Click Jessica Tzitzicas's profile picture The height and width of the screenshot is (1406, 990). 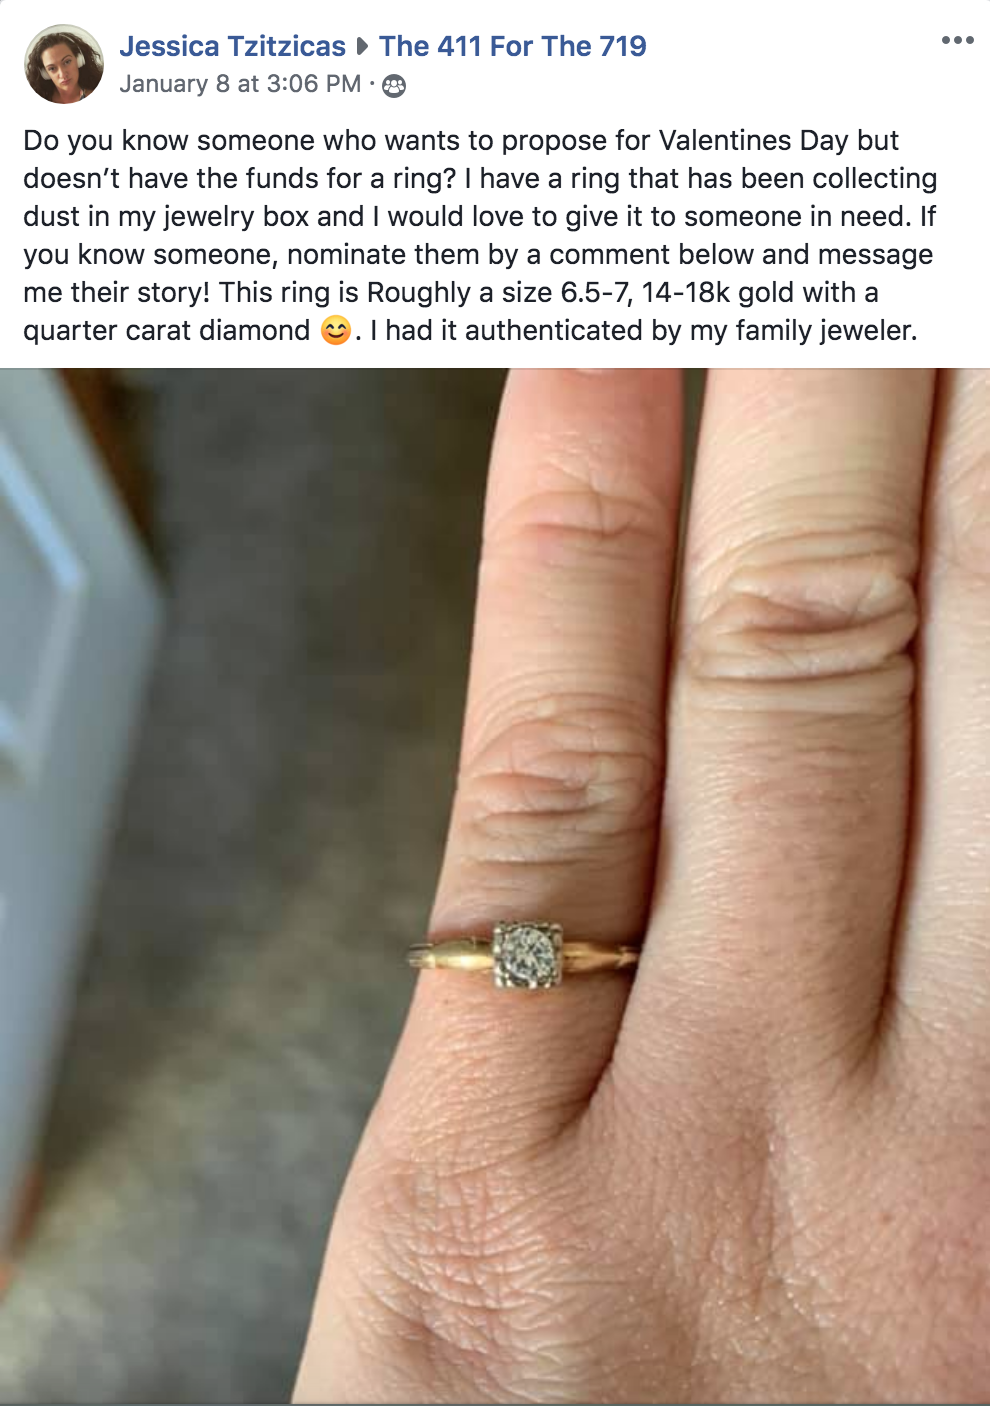[64, 64]
